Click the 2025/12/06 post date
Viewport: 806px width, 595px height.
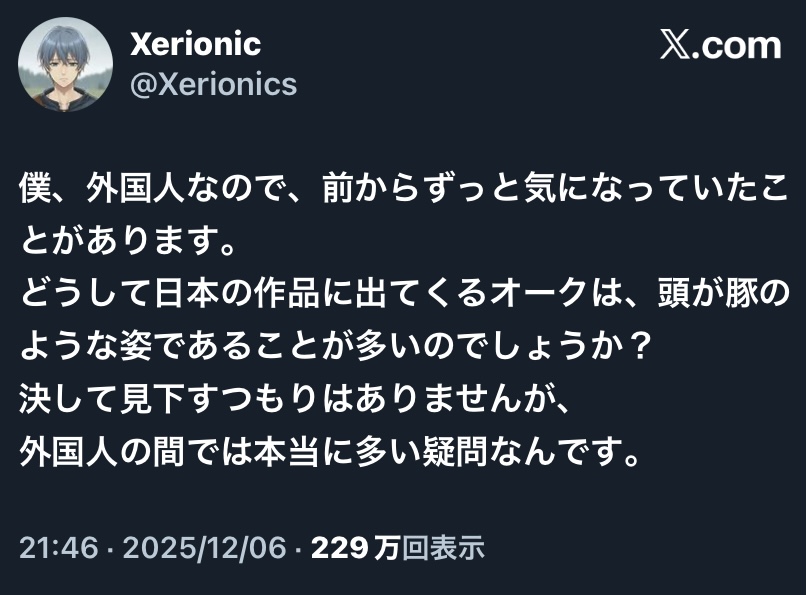click(207, 547)
